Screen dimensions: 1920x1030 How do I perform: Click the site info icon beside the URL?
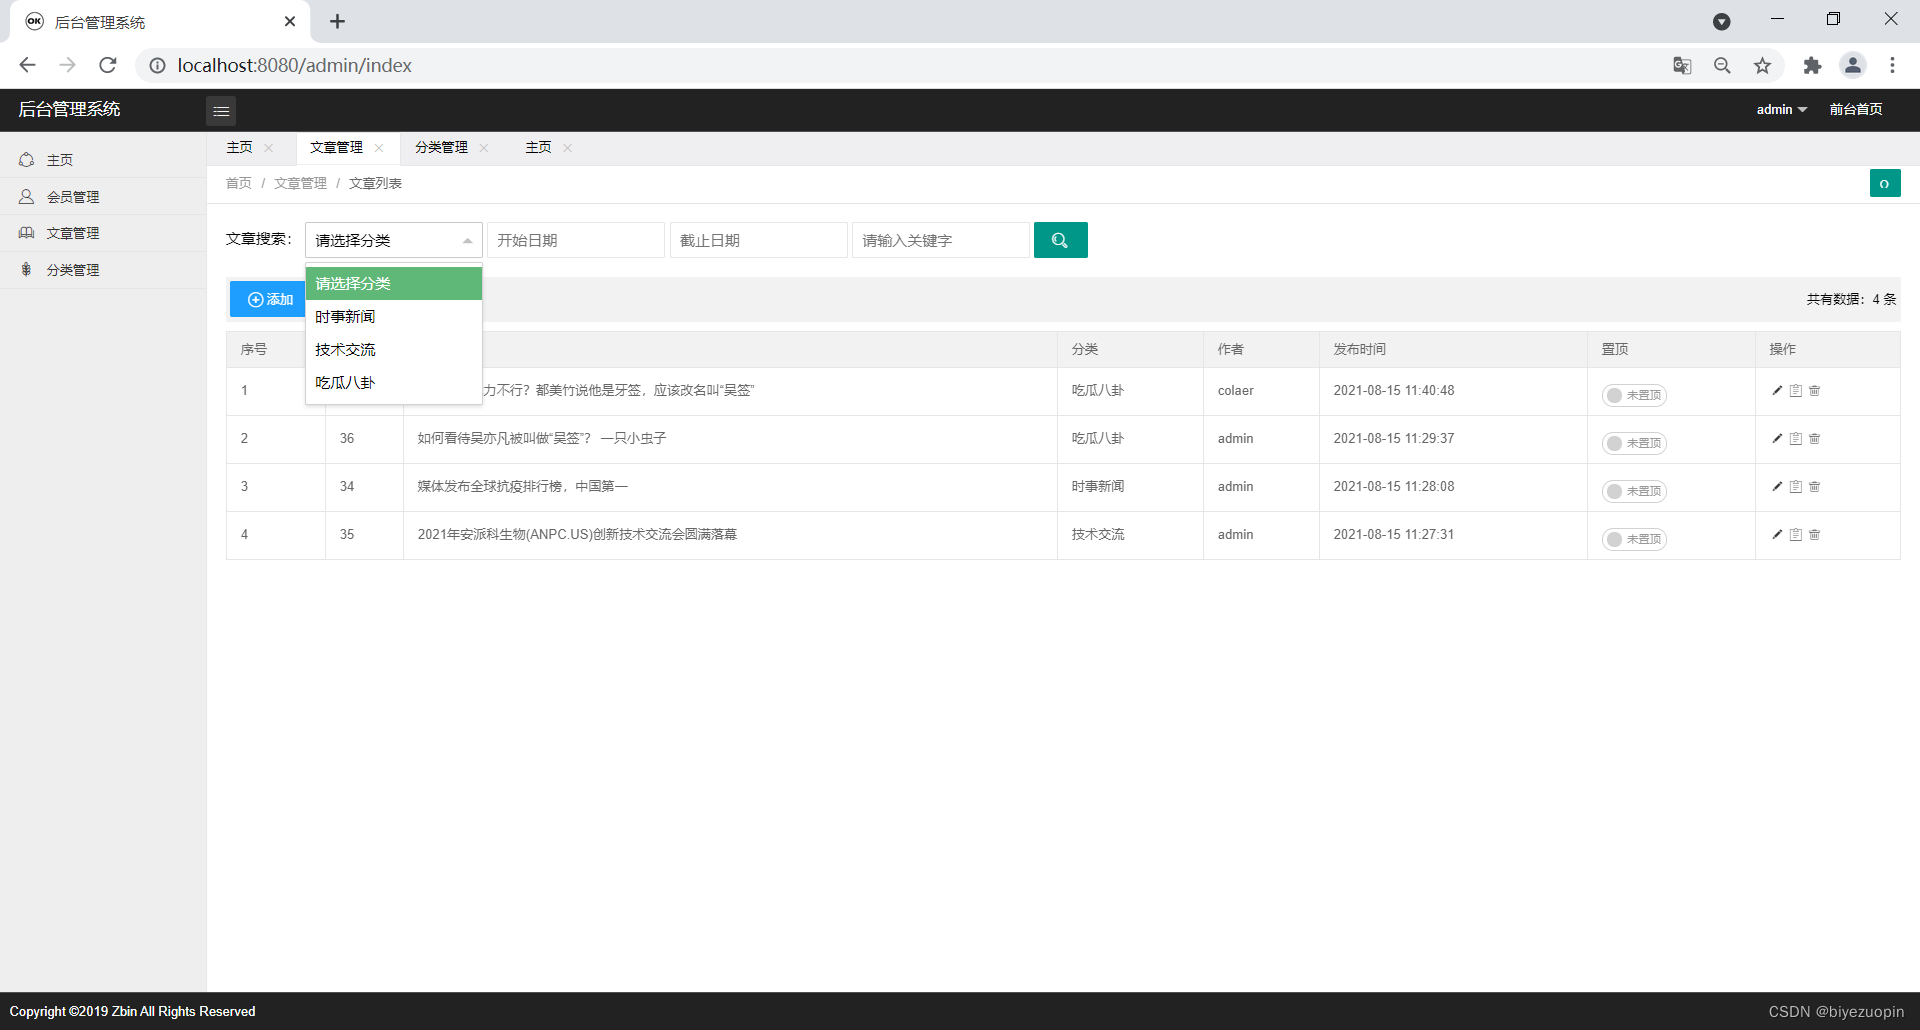[157, 65]
